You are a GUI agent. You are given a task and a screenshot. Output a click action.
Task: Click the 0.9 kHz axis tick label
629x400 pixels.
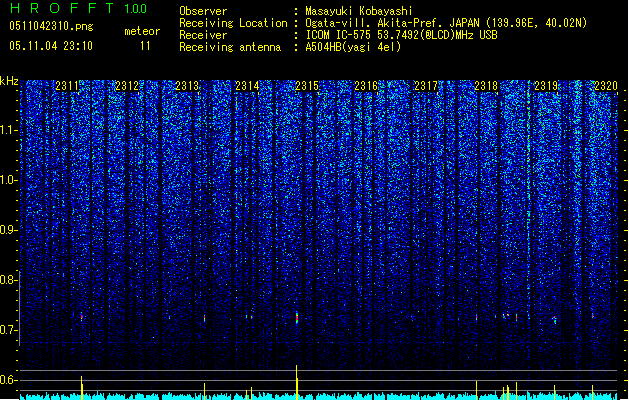8,230
